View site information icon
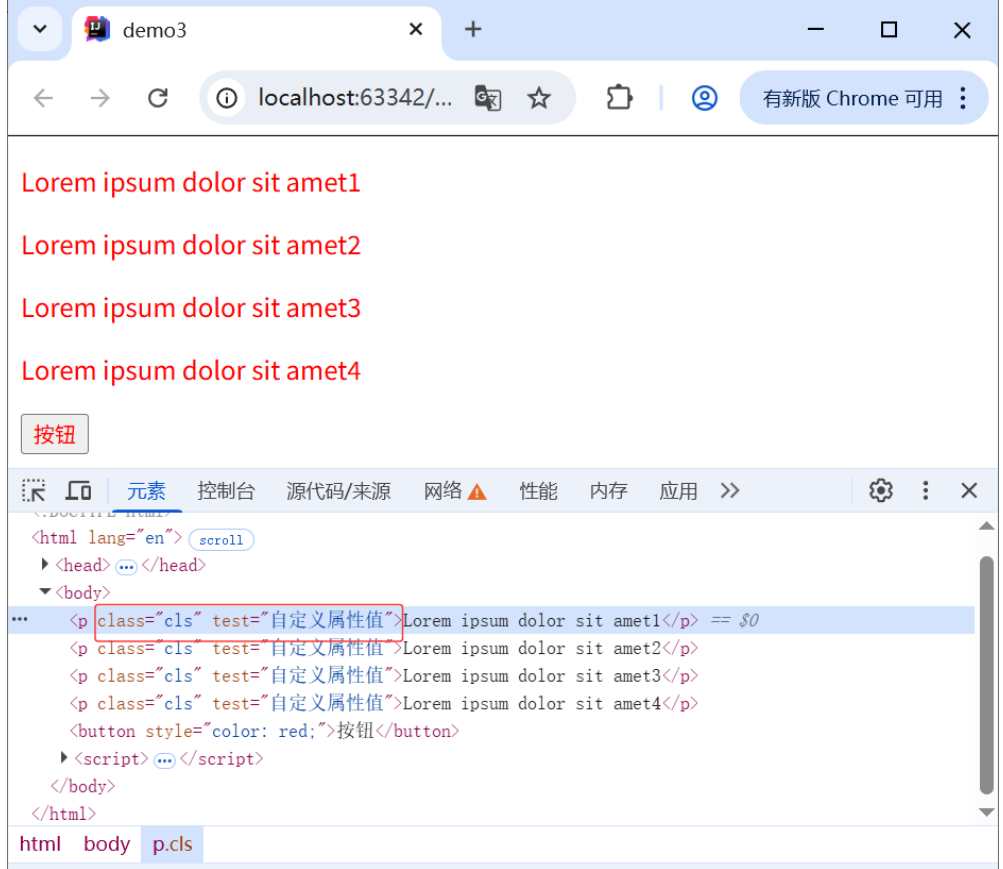The height and width of the screenshot is (869, 1003). [226, 98]
